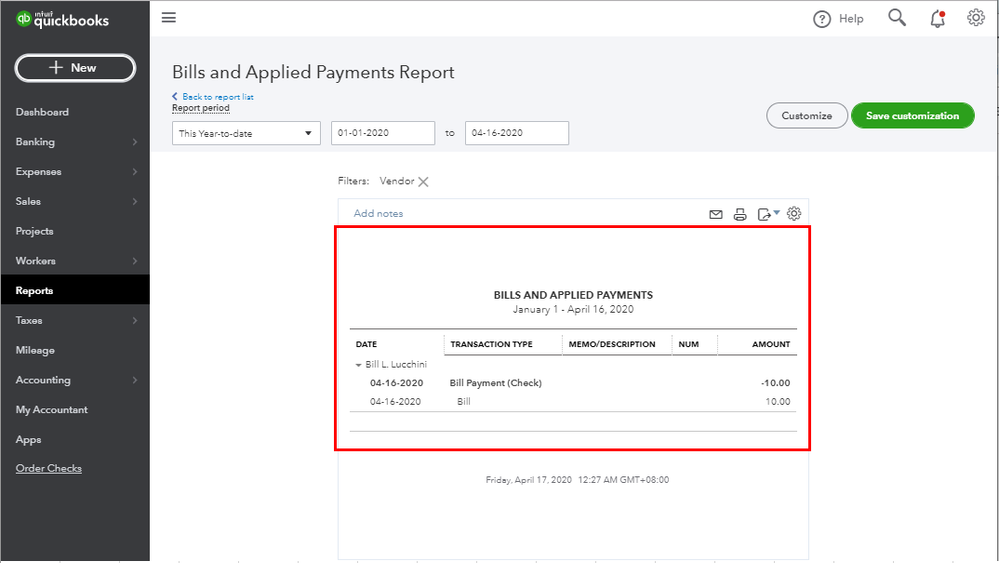Image resolution: width=999 pixels, height=563 pixels.
Task: Open the This Year-to-date period dropdown
Action: [x=246, y=133]
